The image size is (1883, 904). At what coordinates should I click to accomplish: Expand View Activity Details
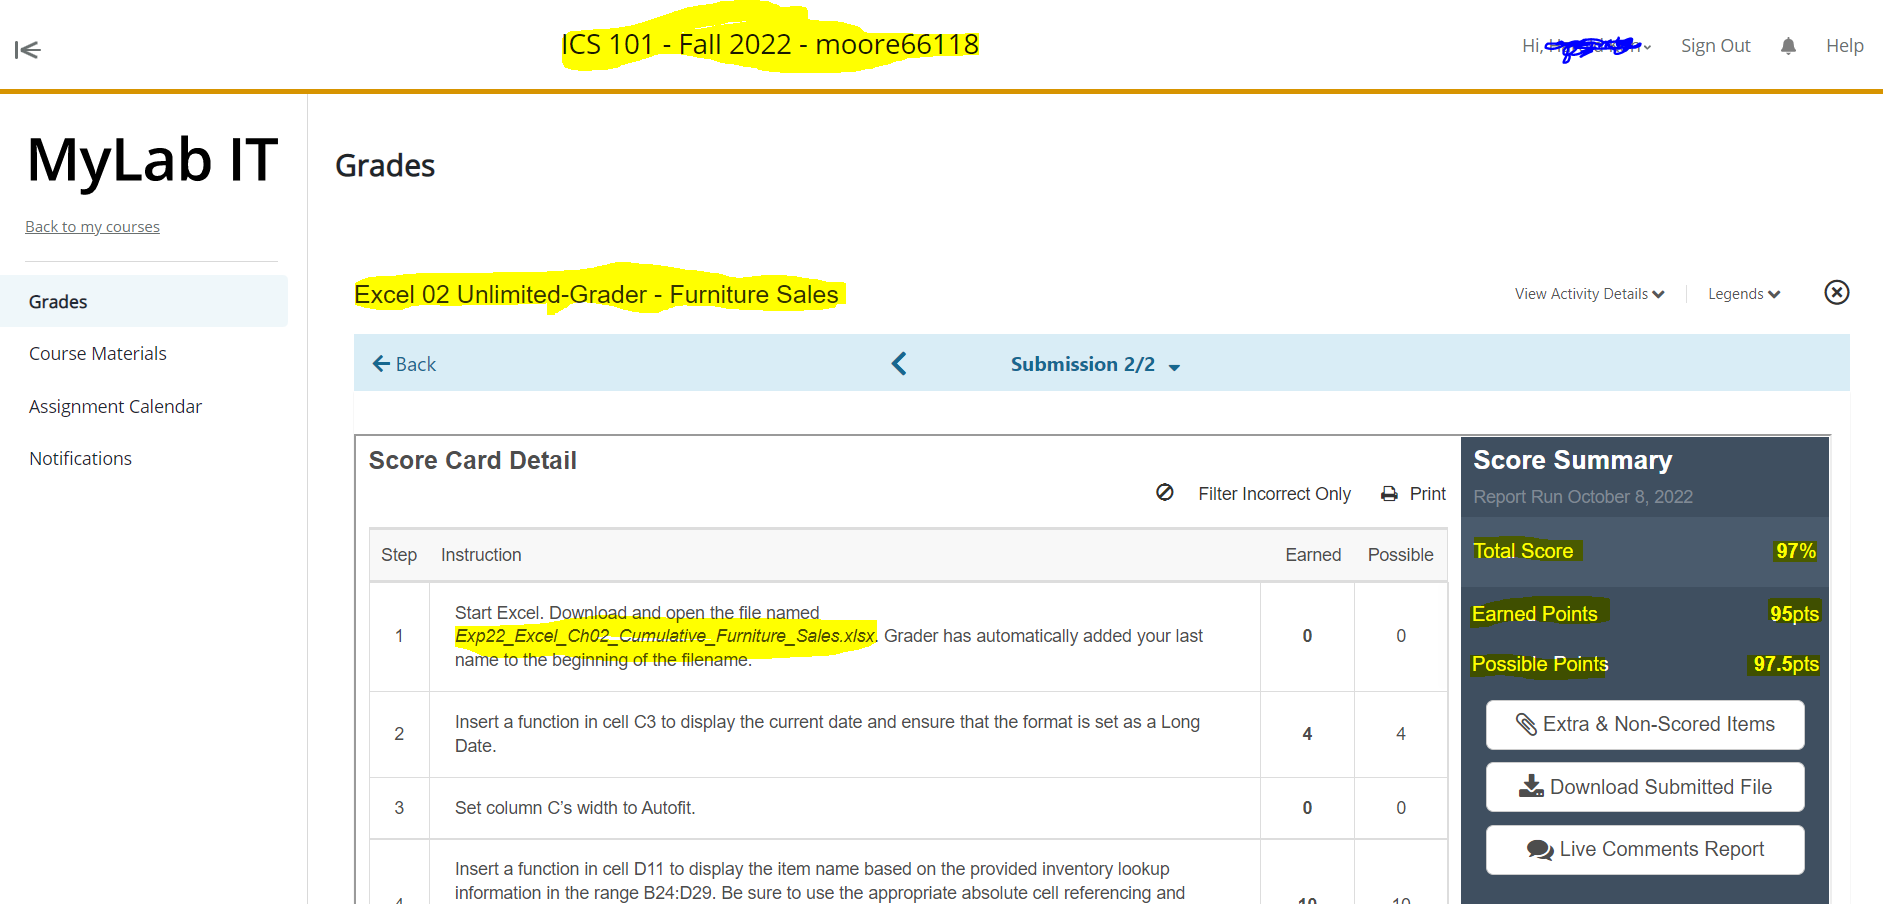1589,294
